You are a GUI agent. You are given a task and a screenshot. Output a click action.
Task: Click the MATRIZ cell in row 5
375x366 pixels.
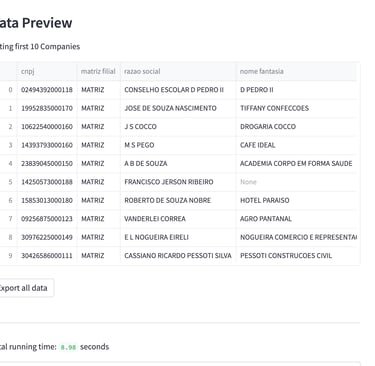tap(99, 182)
